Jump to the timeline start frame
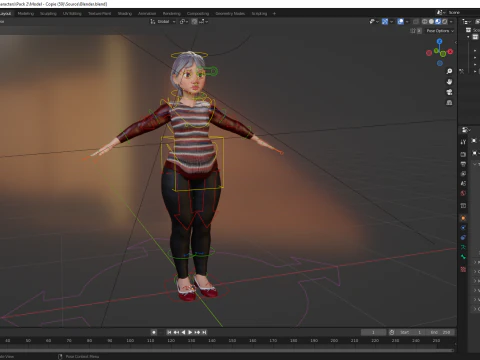The height and width of the screenshot is (360, 480). pos(169,332)
